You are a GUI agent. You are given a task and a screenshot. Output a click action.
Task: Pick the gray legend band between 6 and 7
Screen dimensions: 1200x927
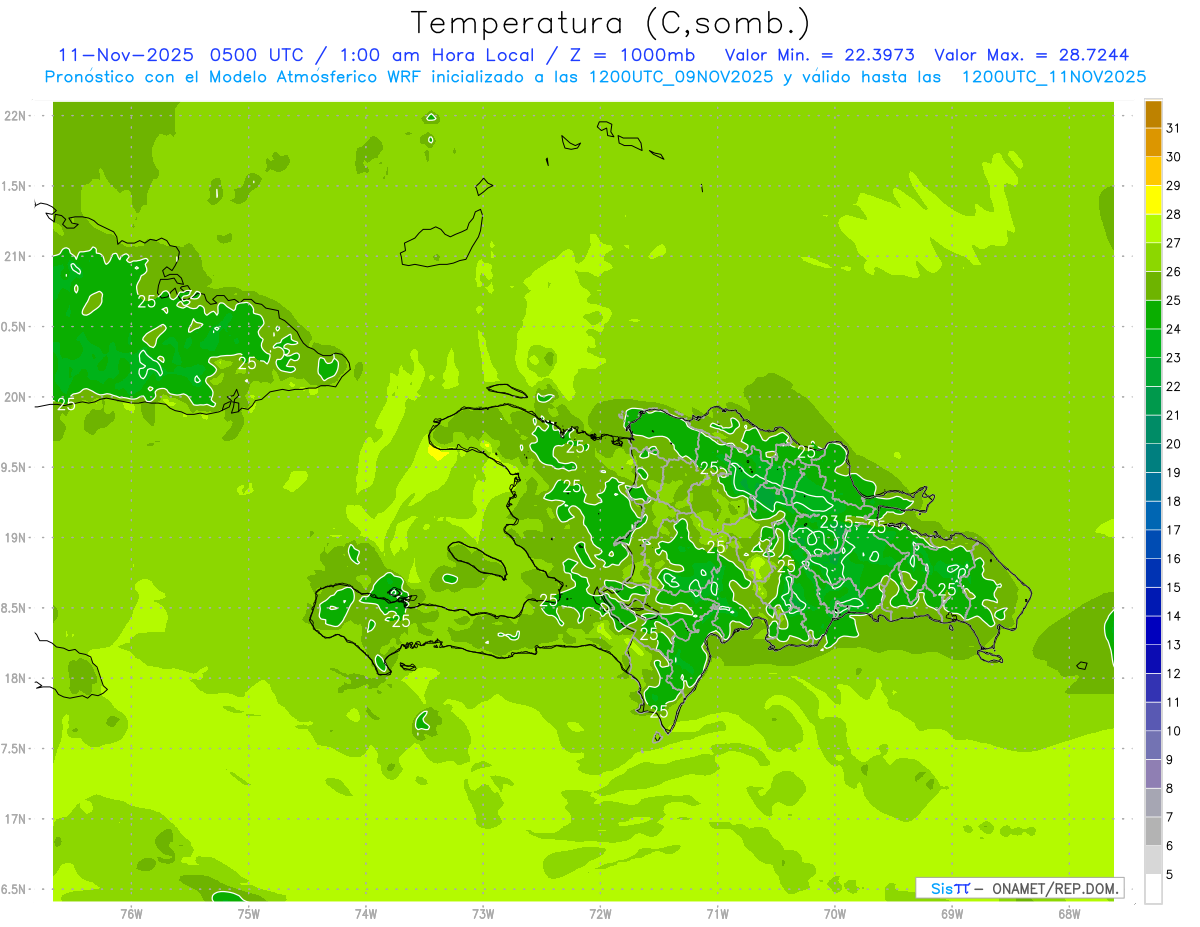(1153, 832)
